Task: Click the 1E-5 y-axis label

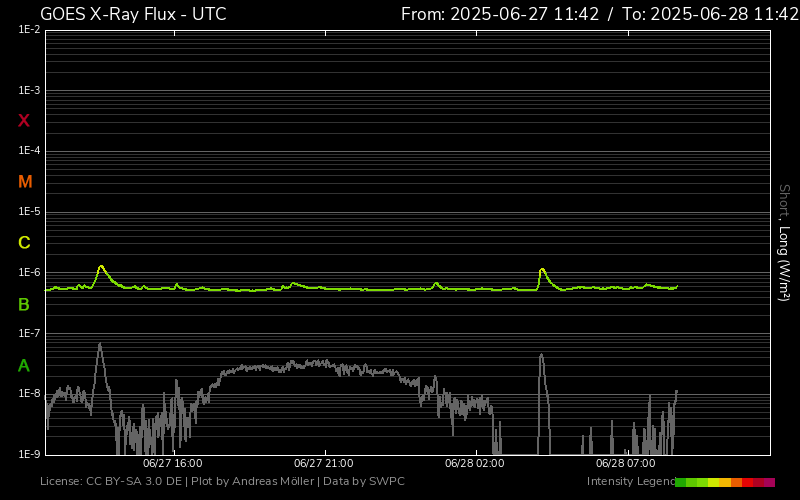Action: click(29, 212)
